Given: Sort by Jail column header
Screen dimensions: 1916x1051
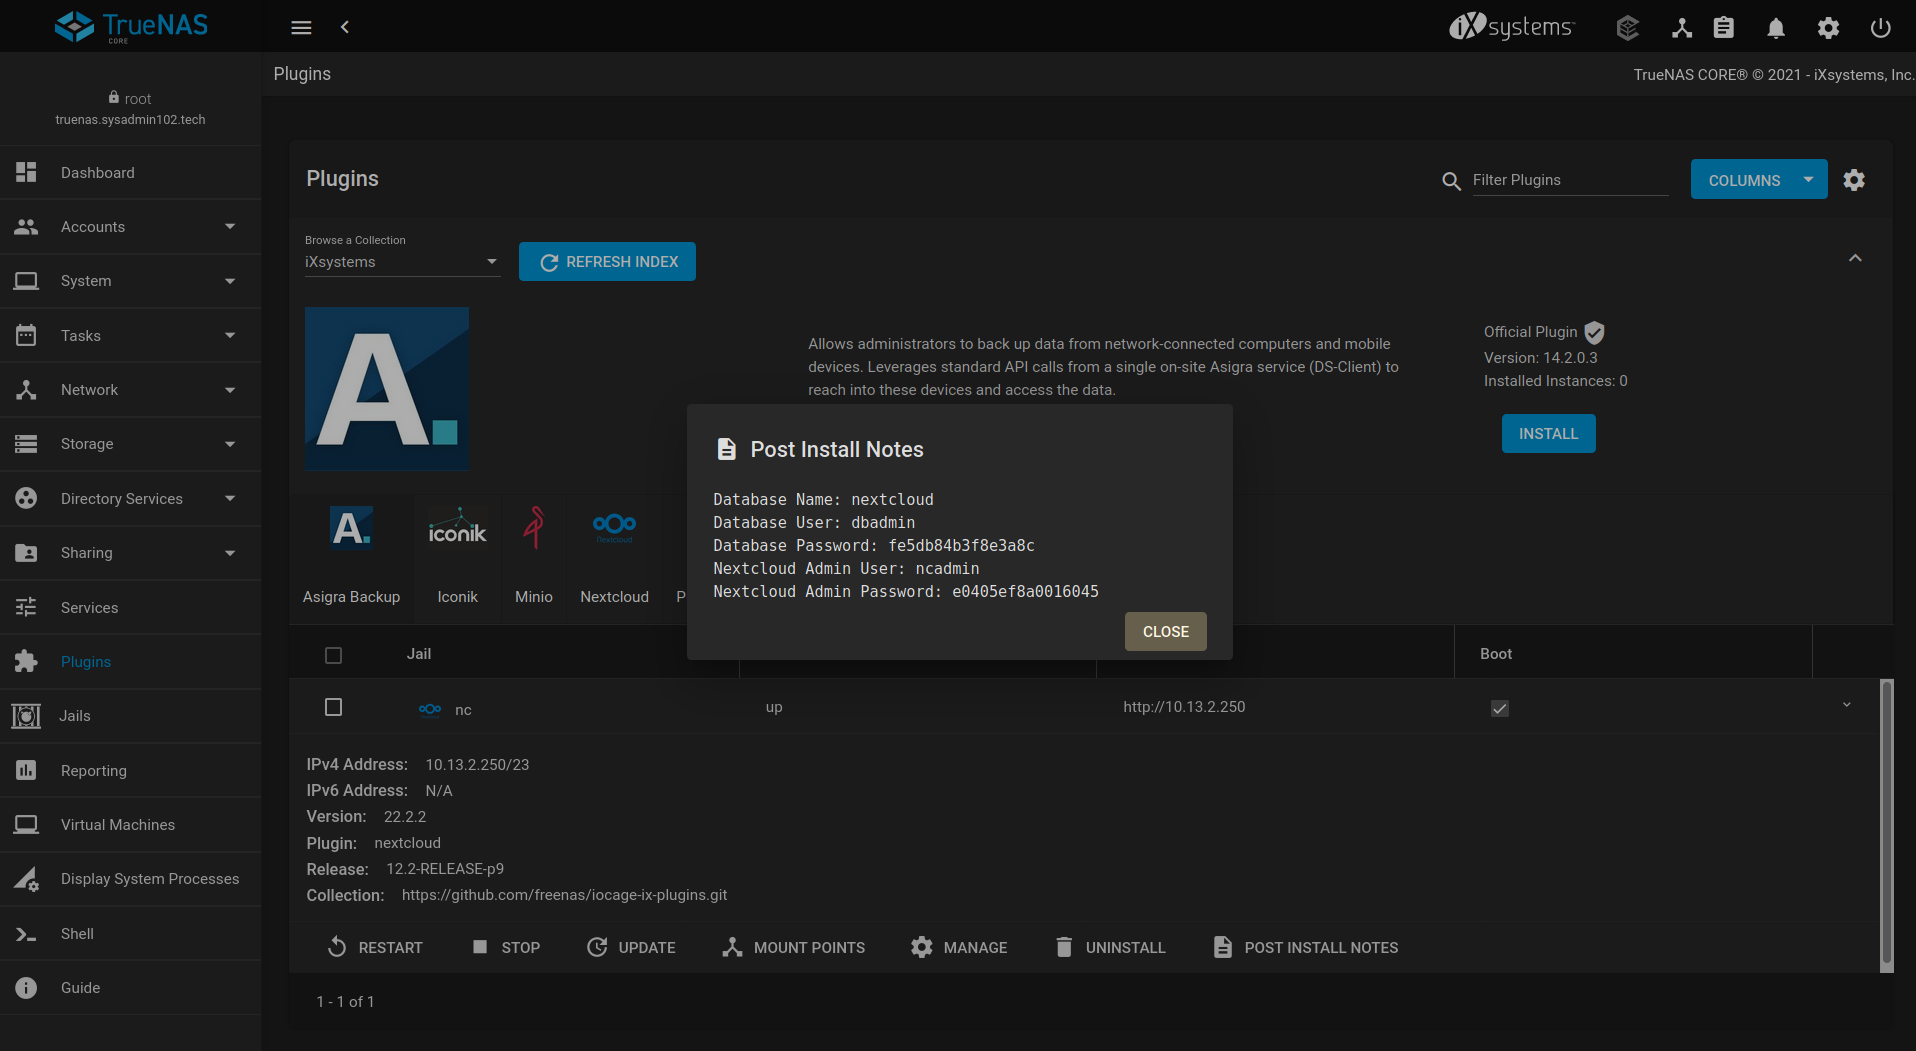Looking at the screenshot, I should [419, 654].
